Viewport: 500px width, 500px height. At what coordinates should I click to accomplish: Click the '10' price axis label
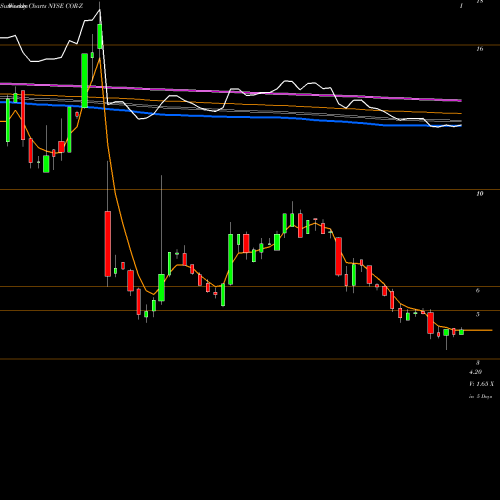(479, 194)
